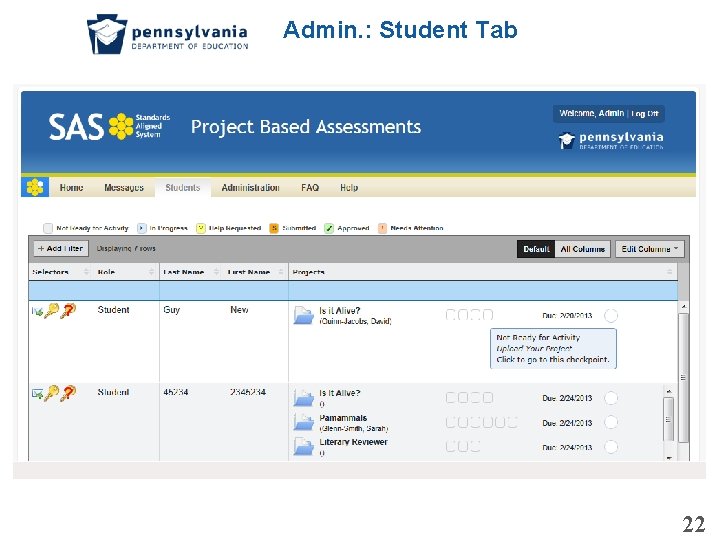This screenshot has height=540, width=720.
Task: Open the Home tab
Action: pos(71,188)
